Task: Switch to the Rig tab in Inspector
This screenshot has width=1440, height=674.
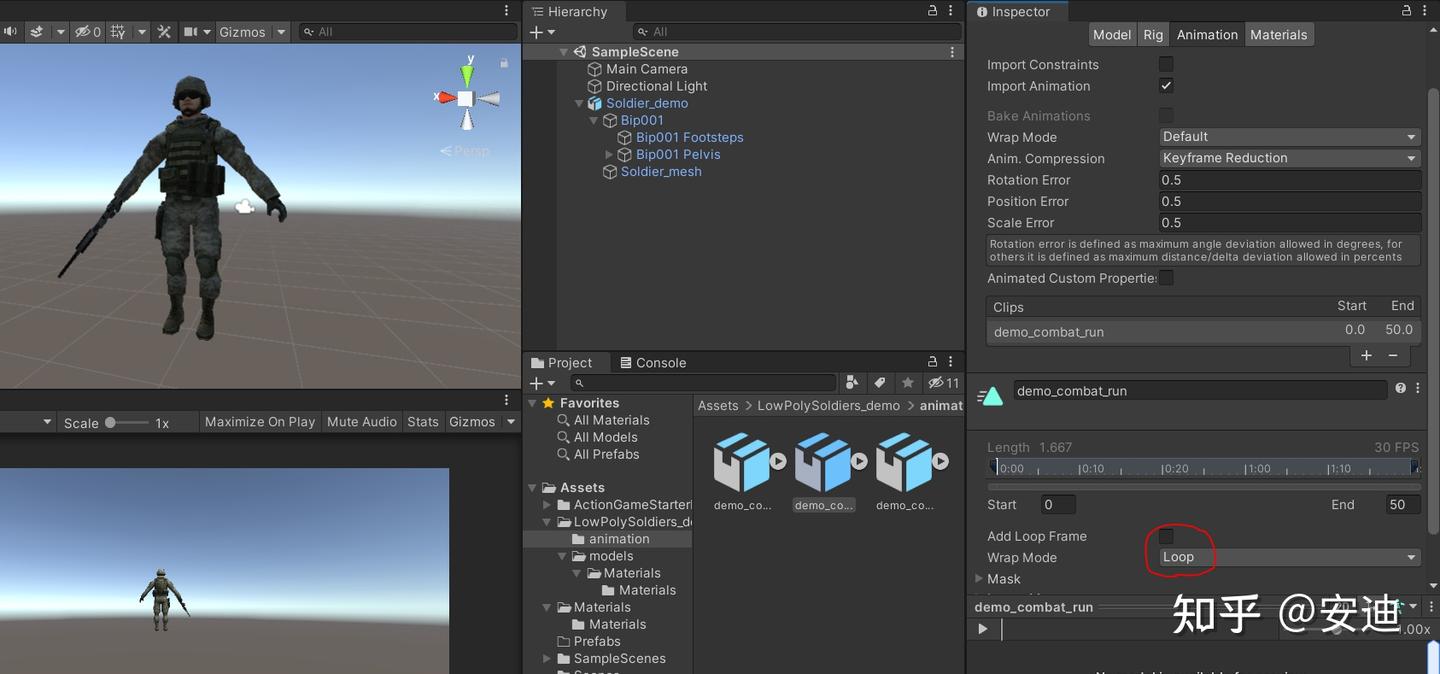Action: coord(1152,33)
